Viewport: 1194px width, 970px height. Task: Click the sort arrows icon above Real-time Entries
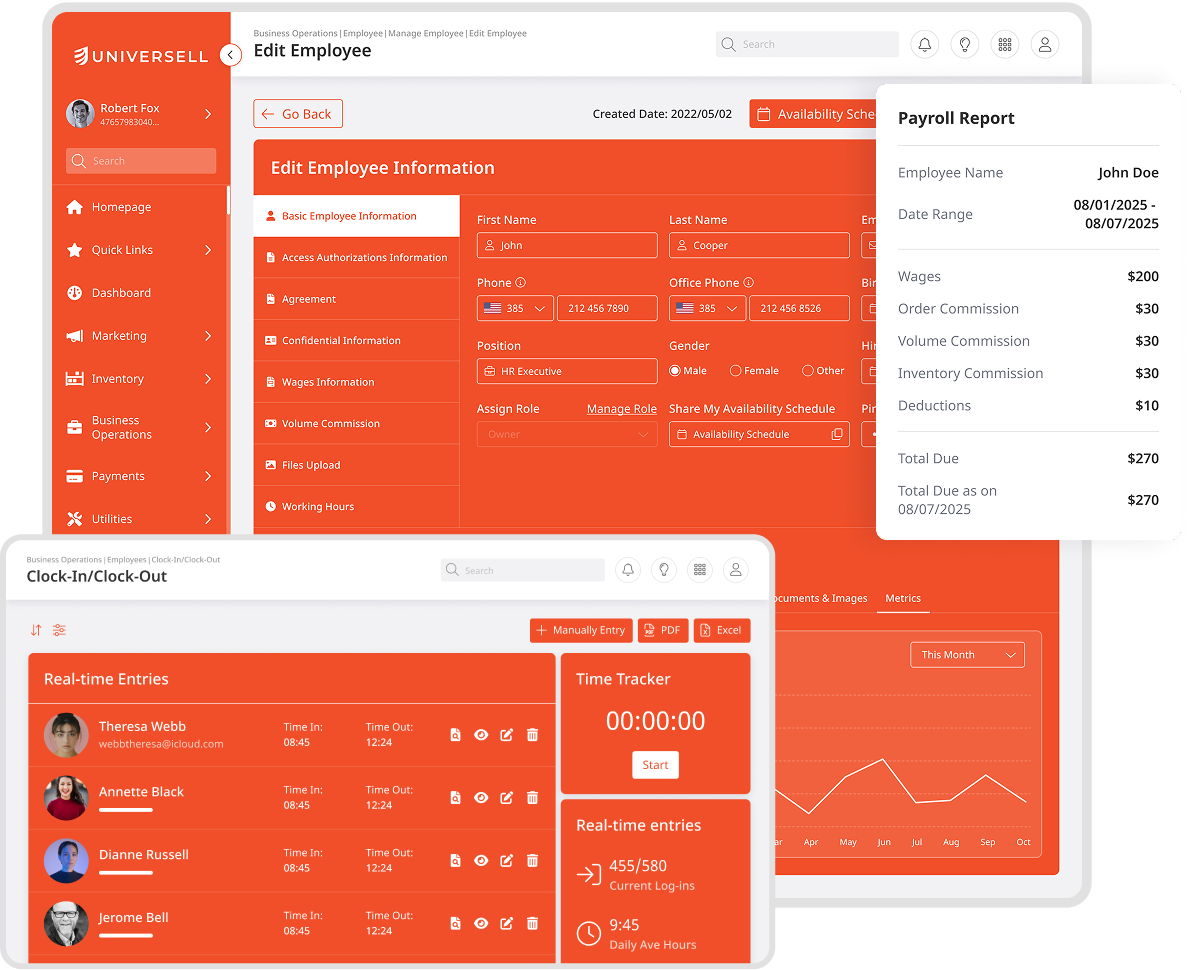tap(36, 630)
